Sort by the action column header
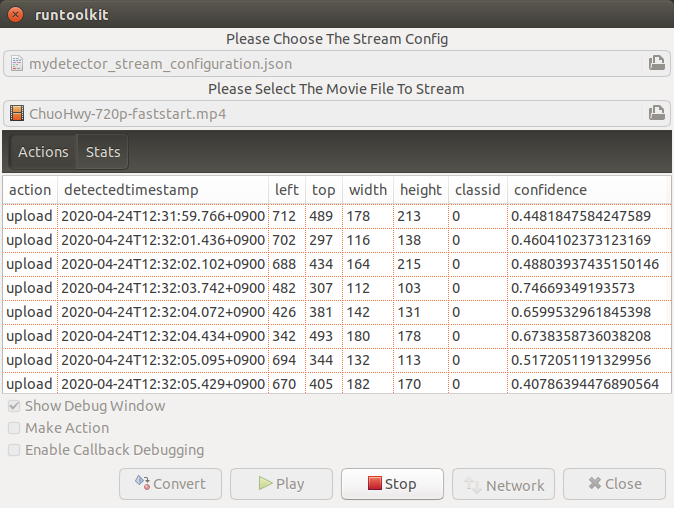Screen dimensions: 674x508 tap(30, 190)
